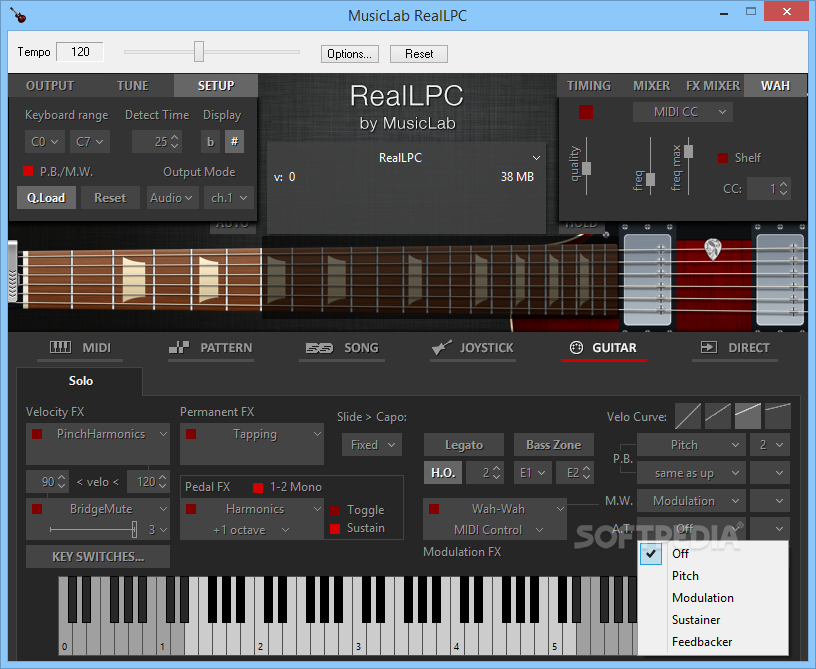Click the Options... button
The width and height of the screenshot is (816, 669).
[350, 54]
